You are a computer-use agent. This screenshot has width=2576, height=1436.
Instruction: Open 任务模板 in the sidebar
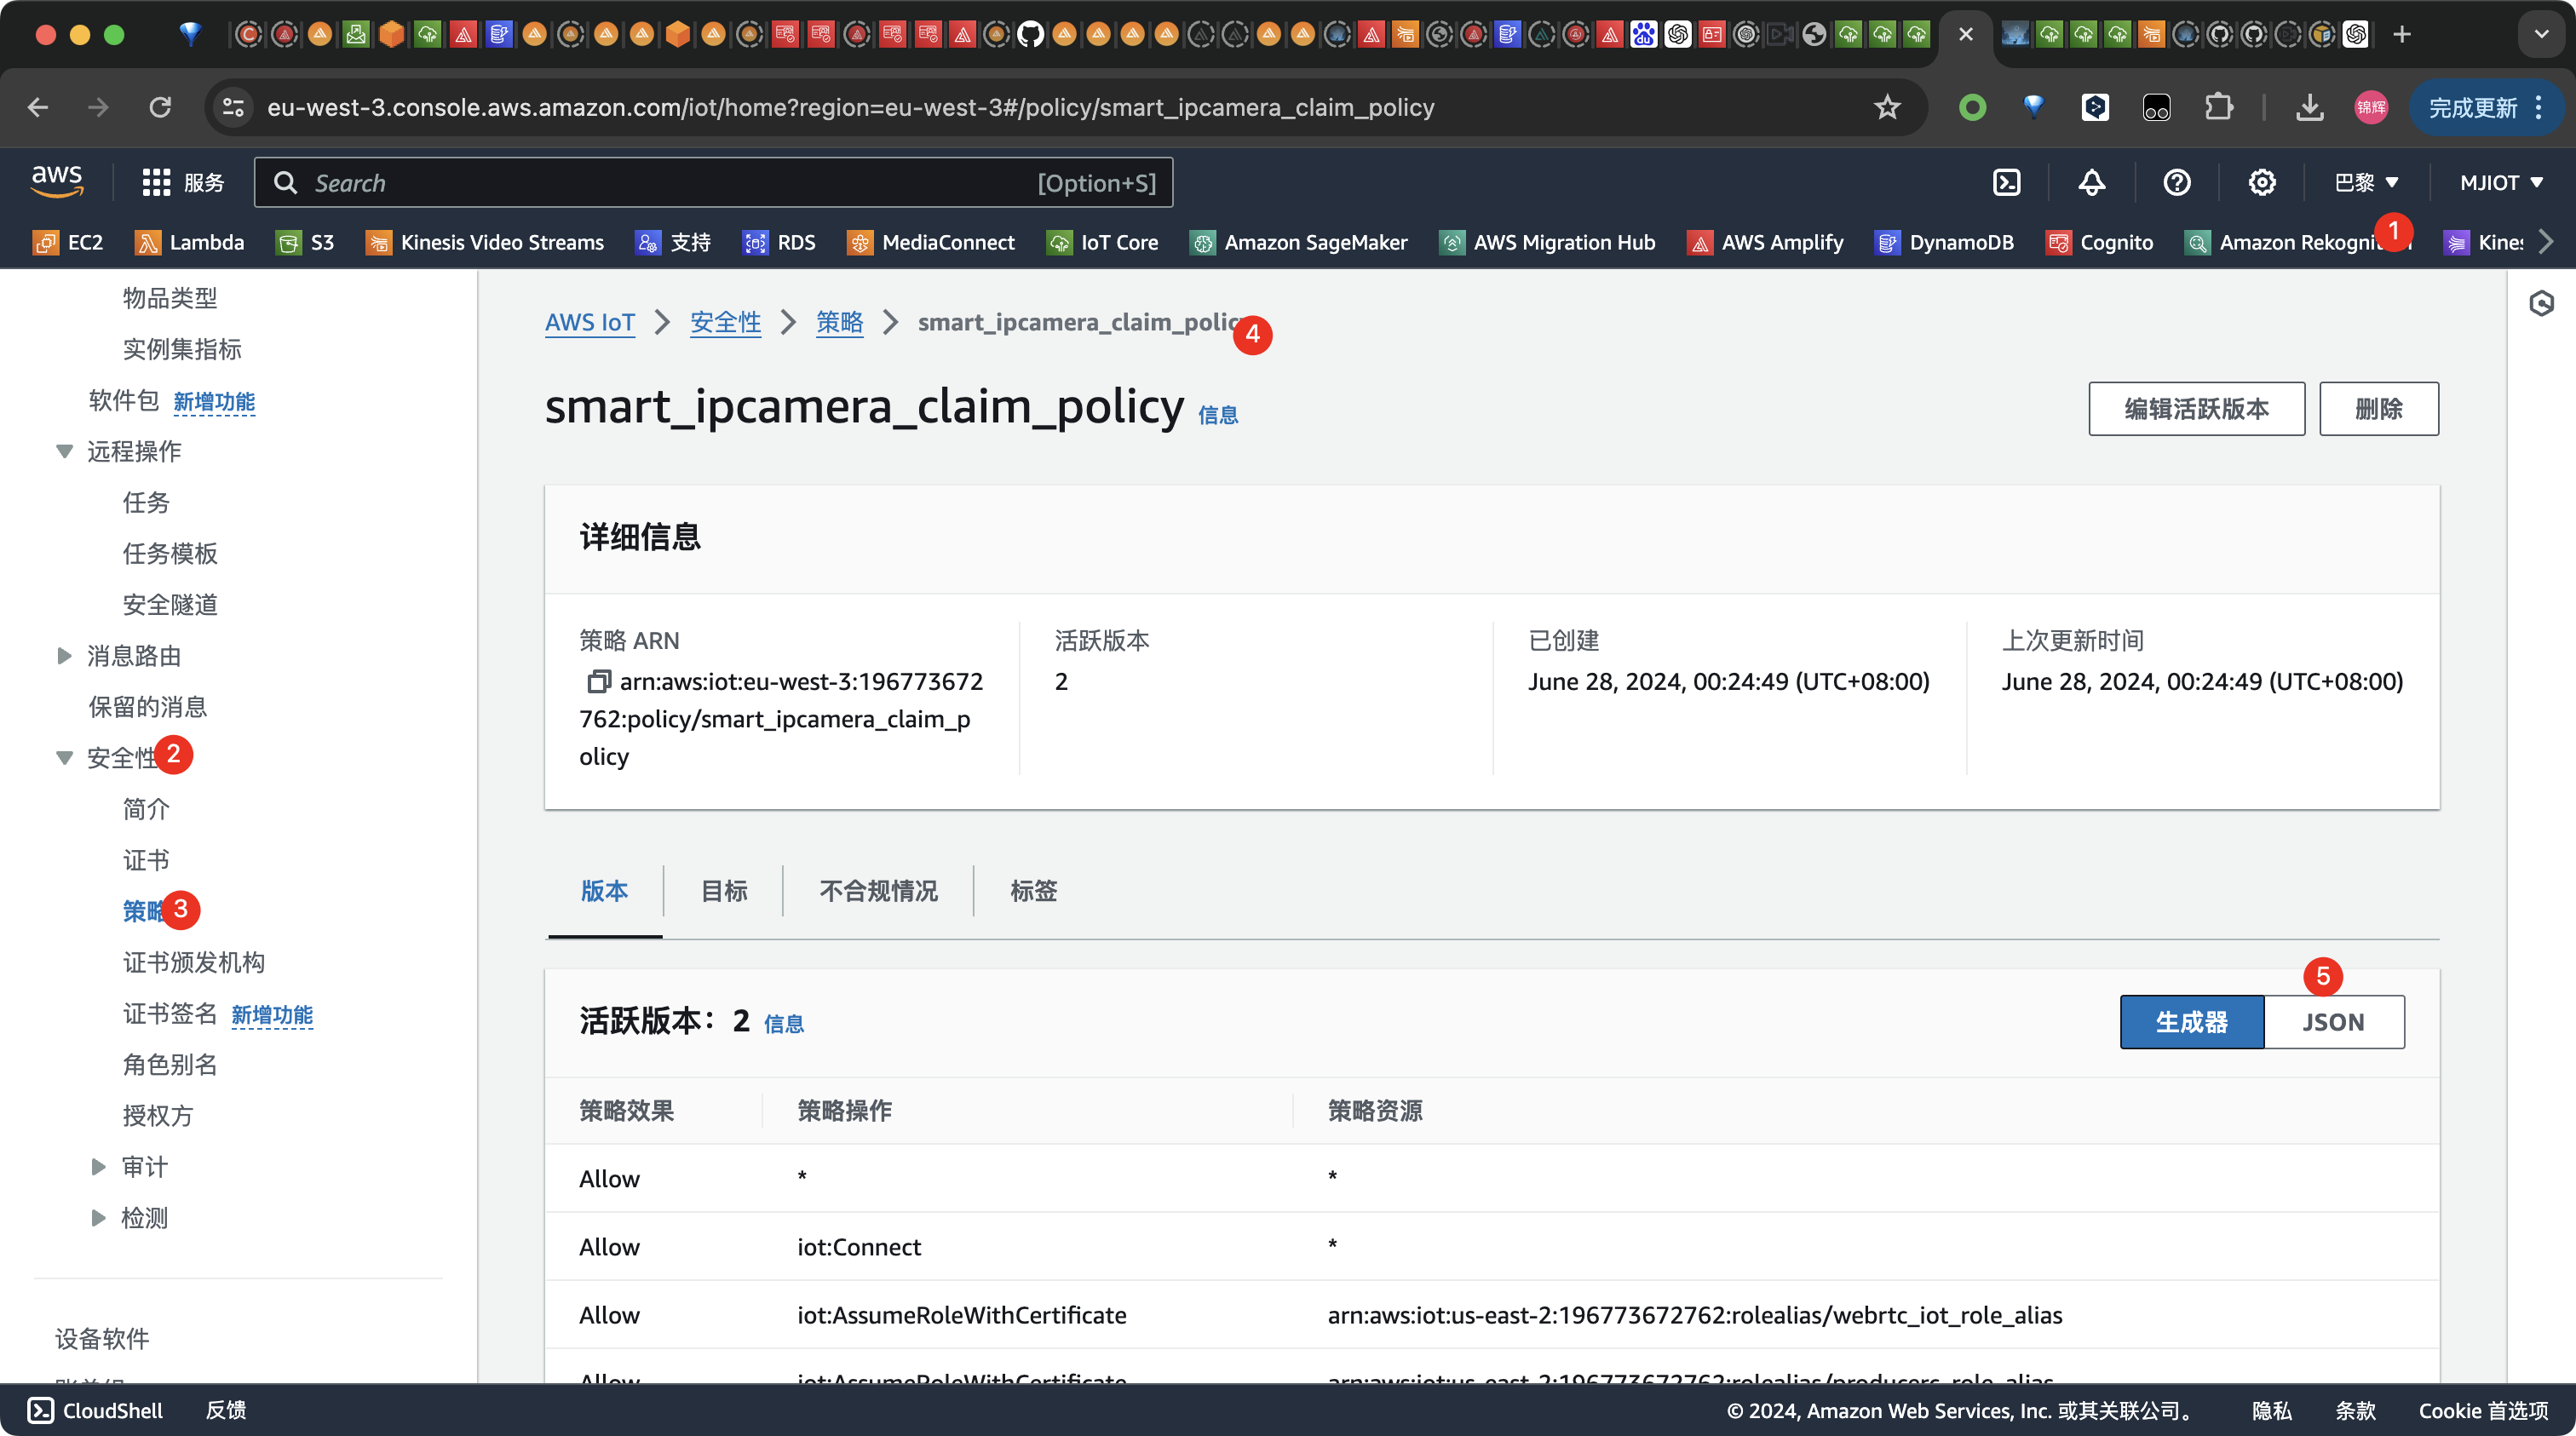click(170, 554)
